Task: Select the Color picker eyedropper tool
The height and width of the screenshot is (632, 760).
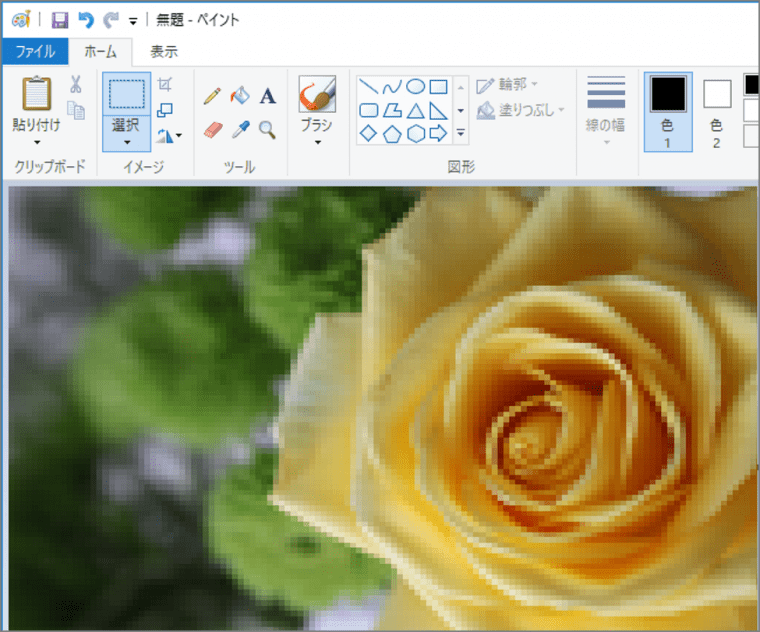Action: [240, 129]
